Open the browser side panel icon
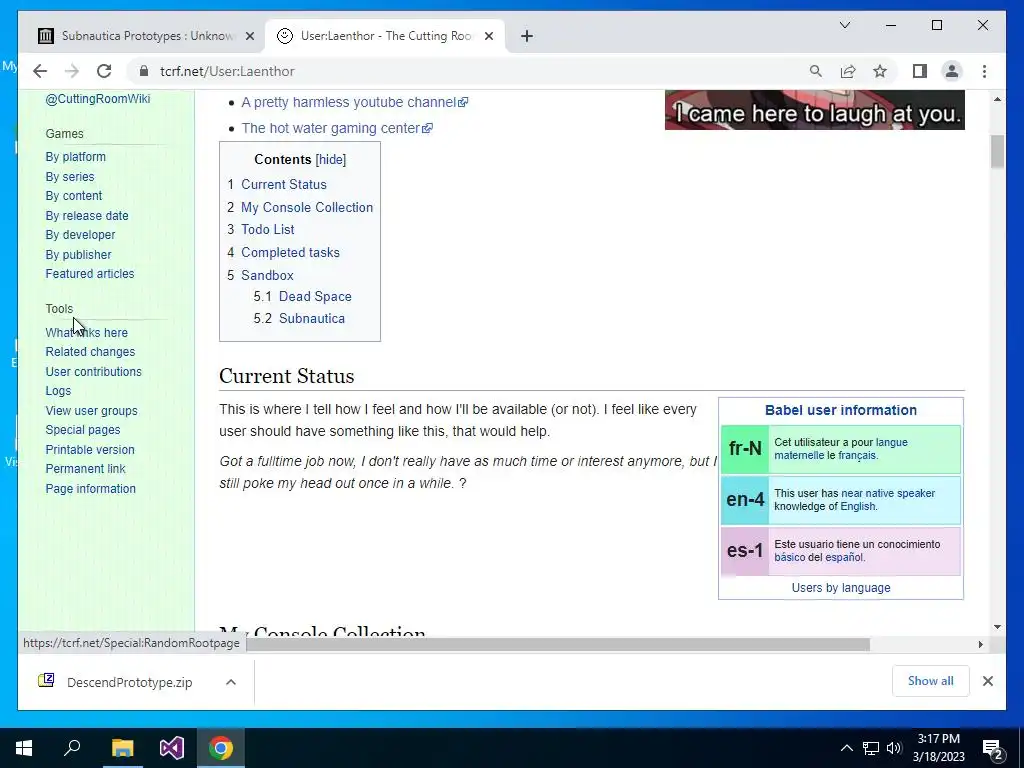This screenshot has height=768, width=1024. [920, 71]
